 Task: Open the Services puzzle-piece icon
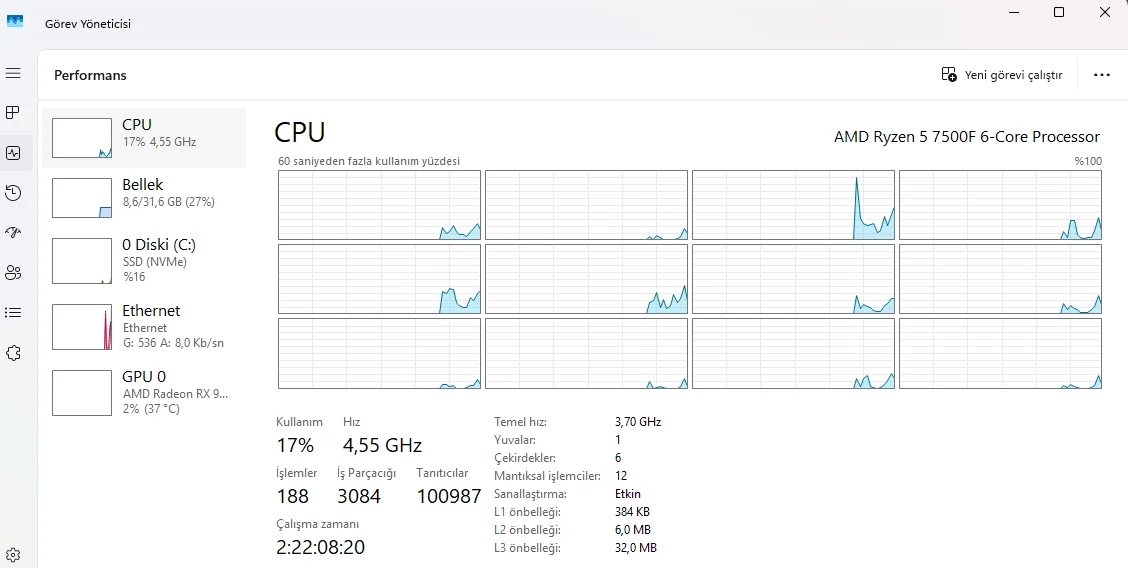point(13,352)
